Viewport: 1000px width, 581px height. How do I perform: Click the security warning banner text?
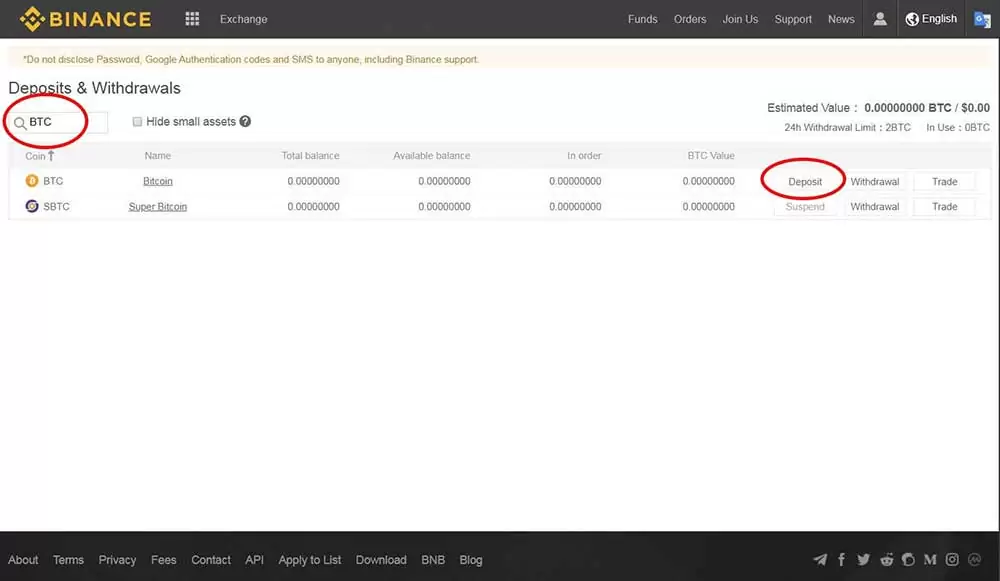point(251,59)
